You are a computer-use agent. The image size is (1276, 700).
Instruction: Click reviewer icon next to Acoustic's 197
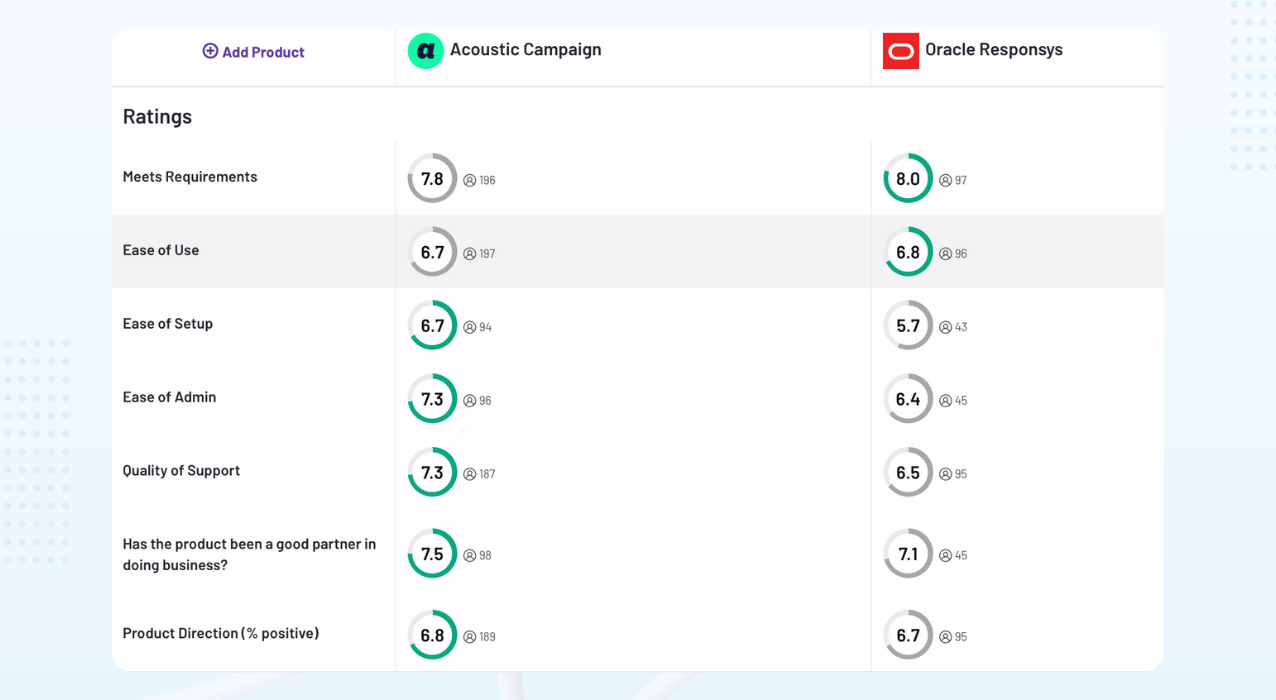tap(470, 254)
